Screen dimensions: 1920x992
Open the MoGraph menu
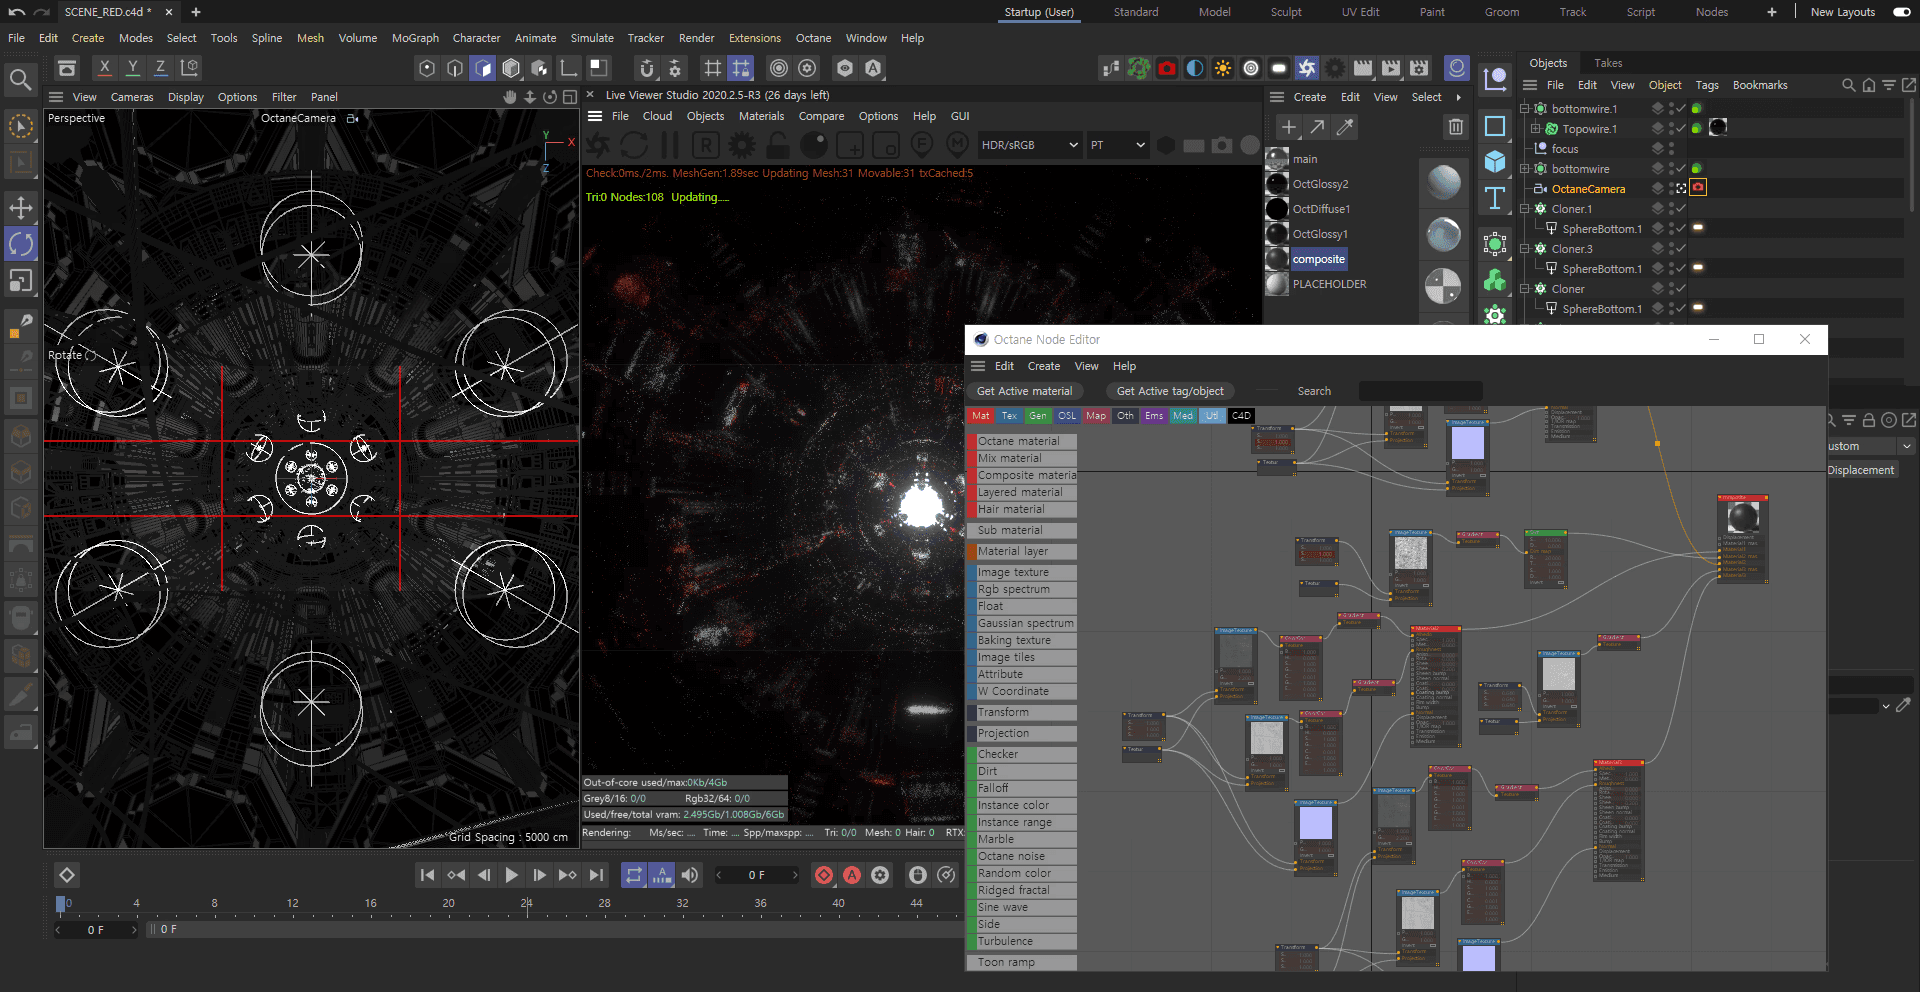[415, 38]
